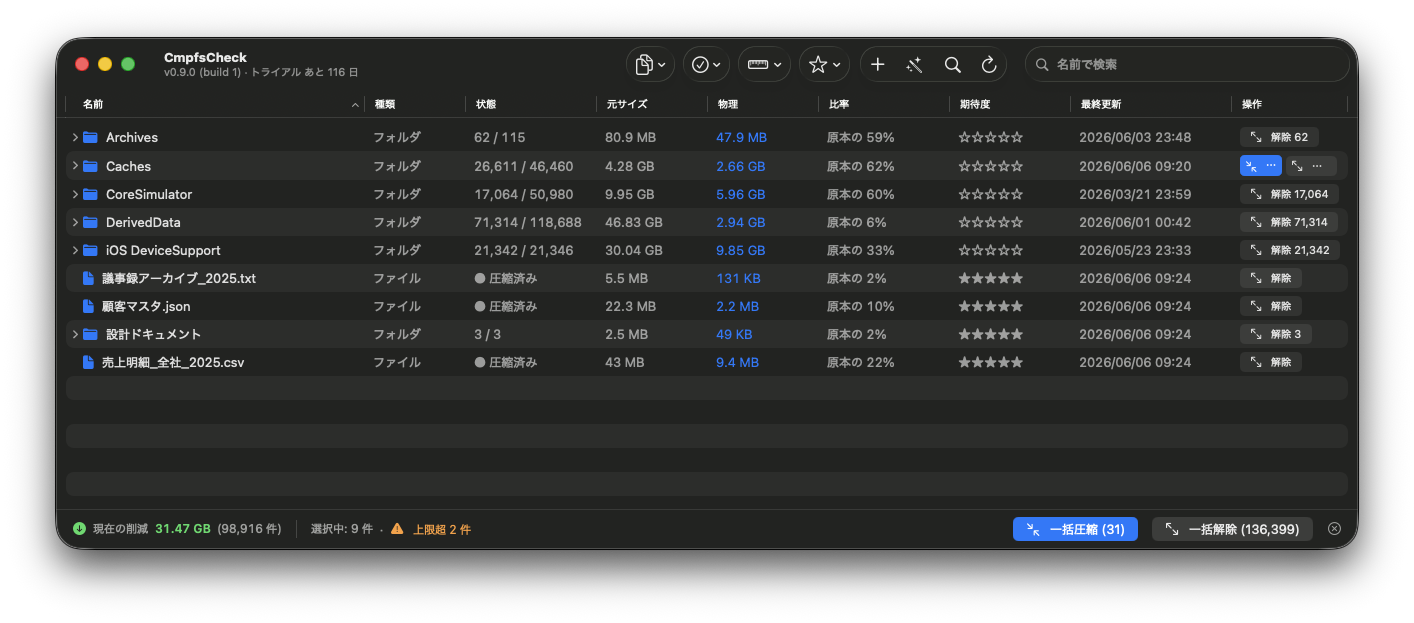1414x623 pixels.
Task: Click the blue compress button in Caches row
Action: coord(1261,166)
